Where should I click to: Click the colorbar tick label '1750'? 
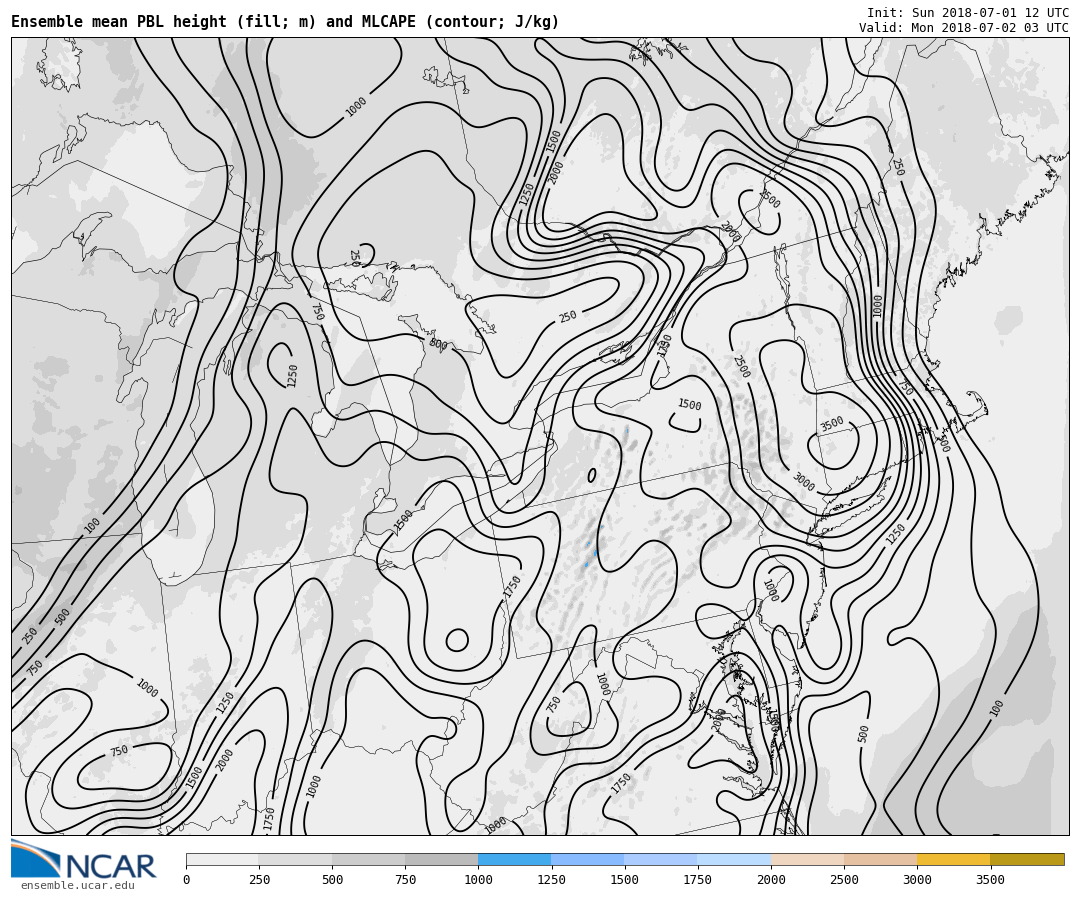click(697, 879)
